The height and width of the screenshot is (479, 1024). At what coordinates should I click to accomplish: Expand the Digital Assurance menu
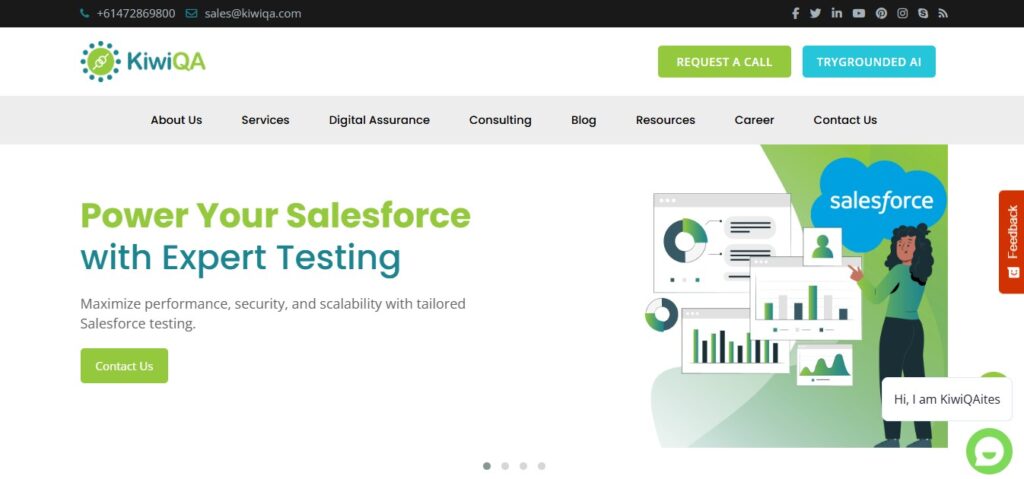(x=379, y=120)
